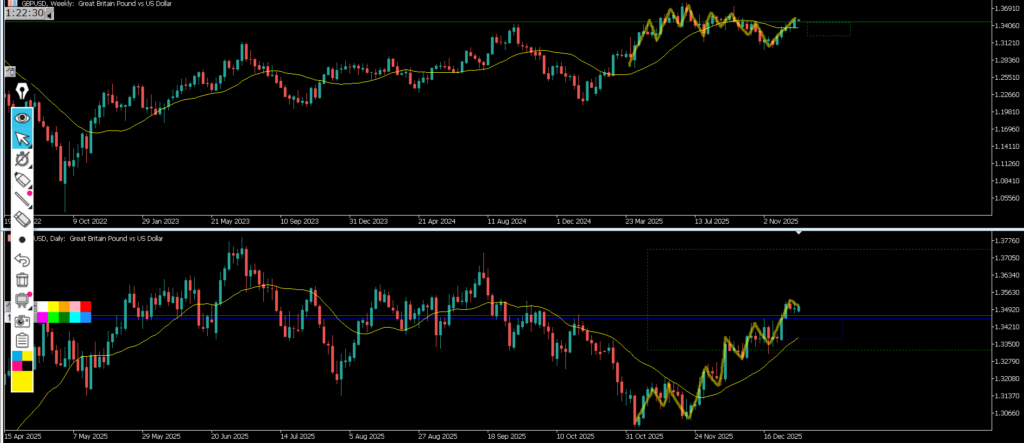Open the brush size dot selector

22,240
